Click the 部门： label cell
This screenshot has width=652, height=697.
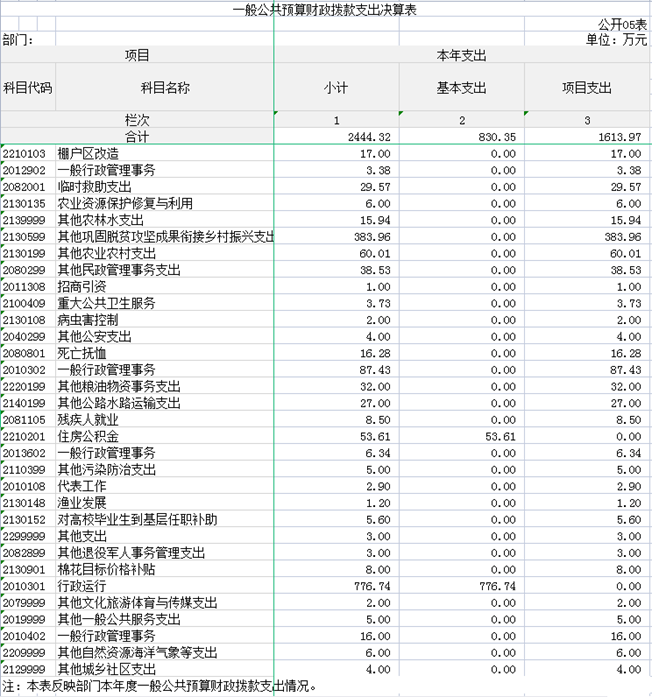point(19,40)
